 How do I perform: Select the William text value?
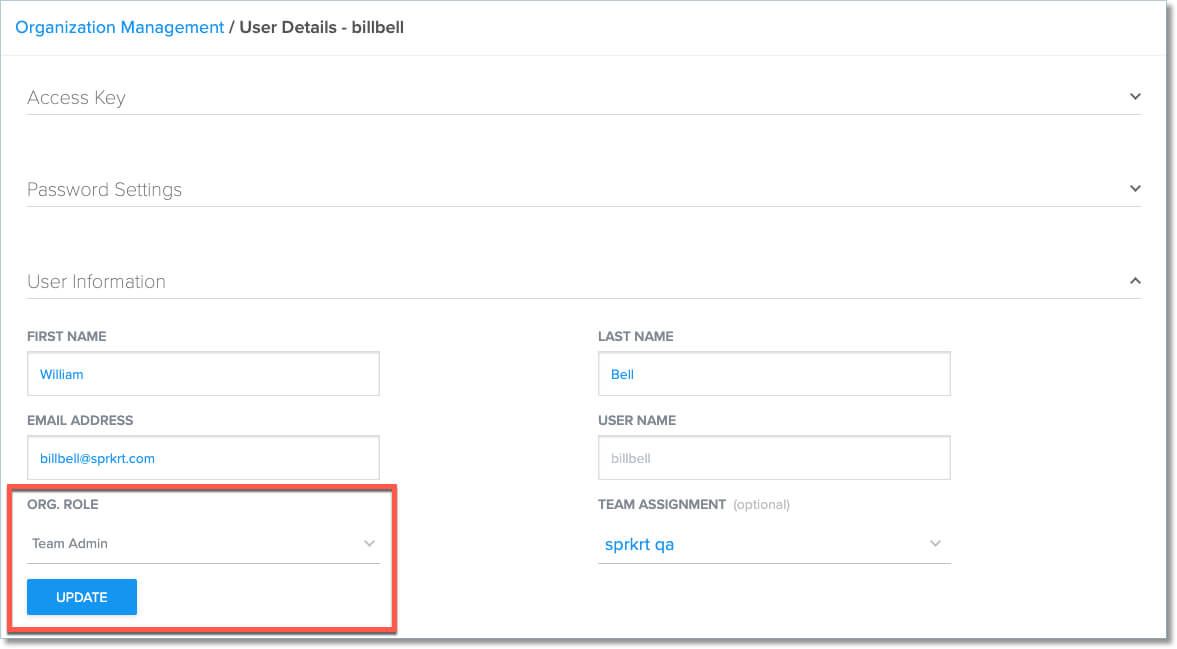61,373
